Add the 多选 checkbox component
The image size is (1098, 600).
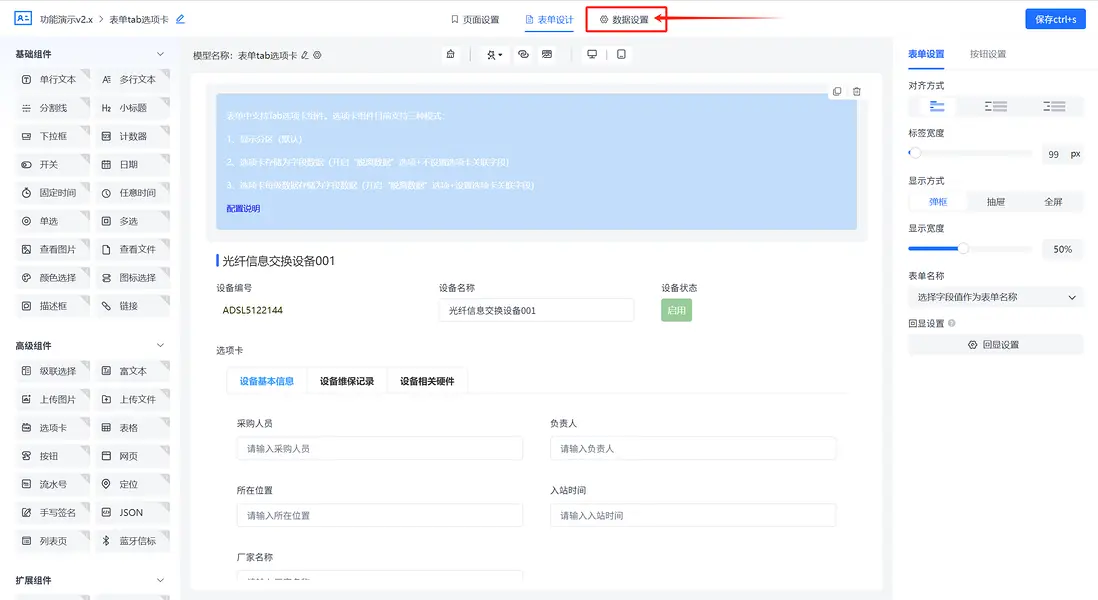(x=132, y=221)
